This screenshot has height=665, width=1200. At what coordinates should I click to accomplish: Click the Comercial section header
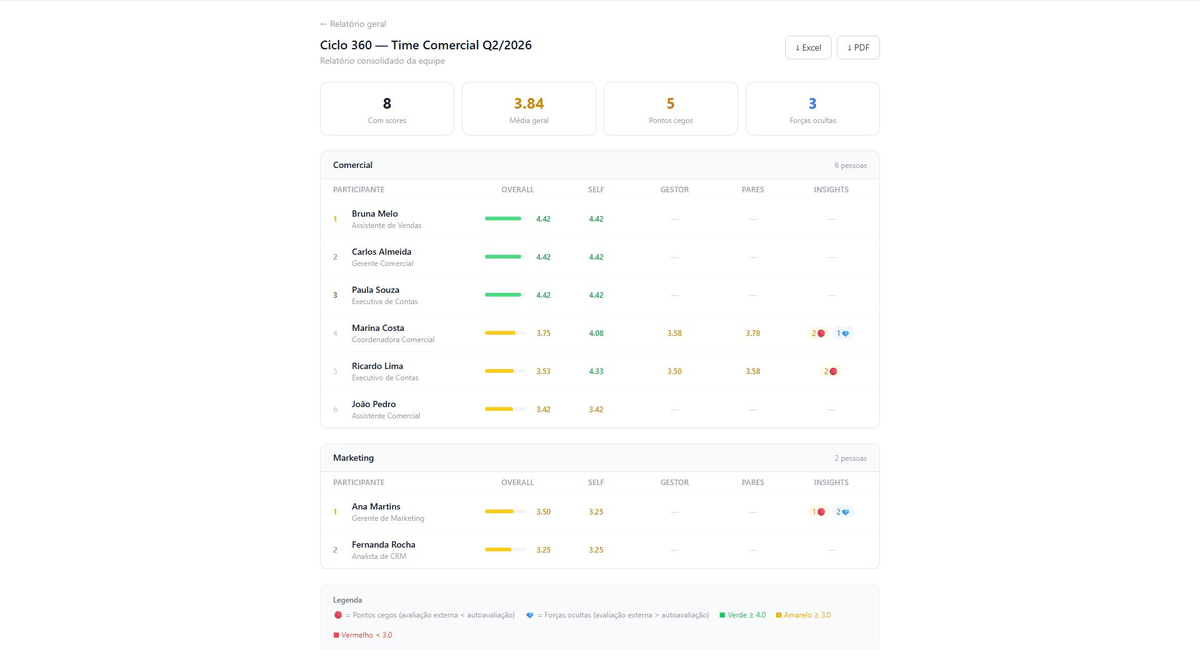click(x=600, y=165)
